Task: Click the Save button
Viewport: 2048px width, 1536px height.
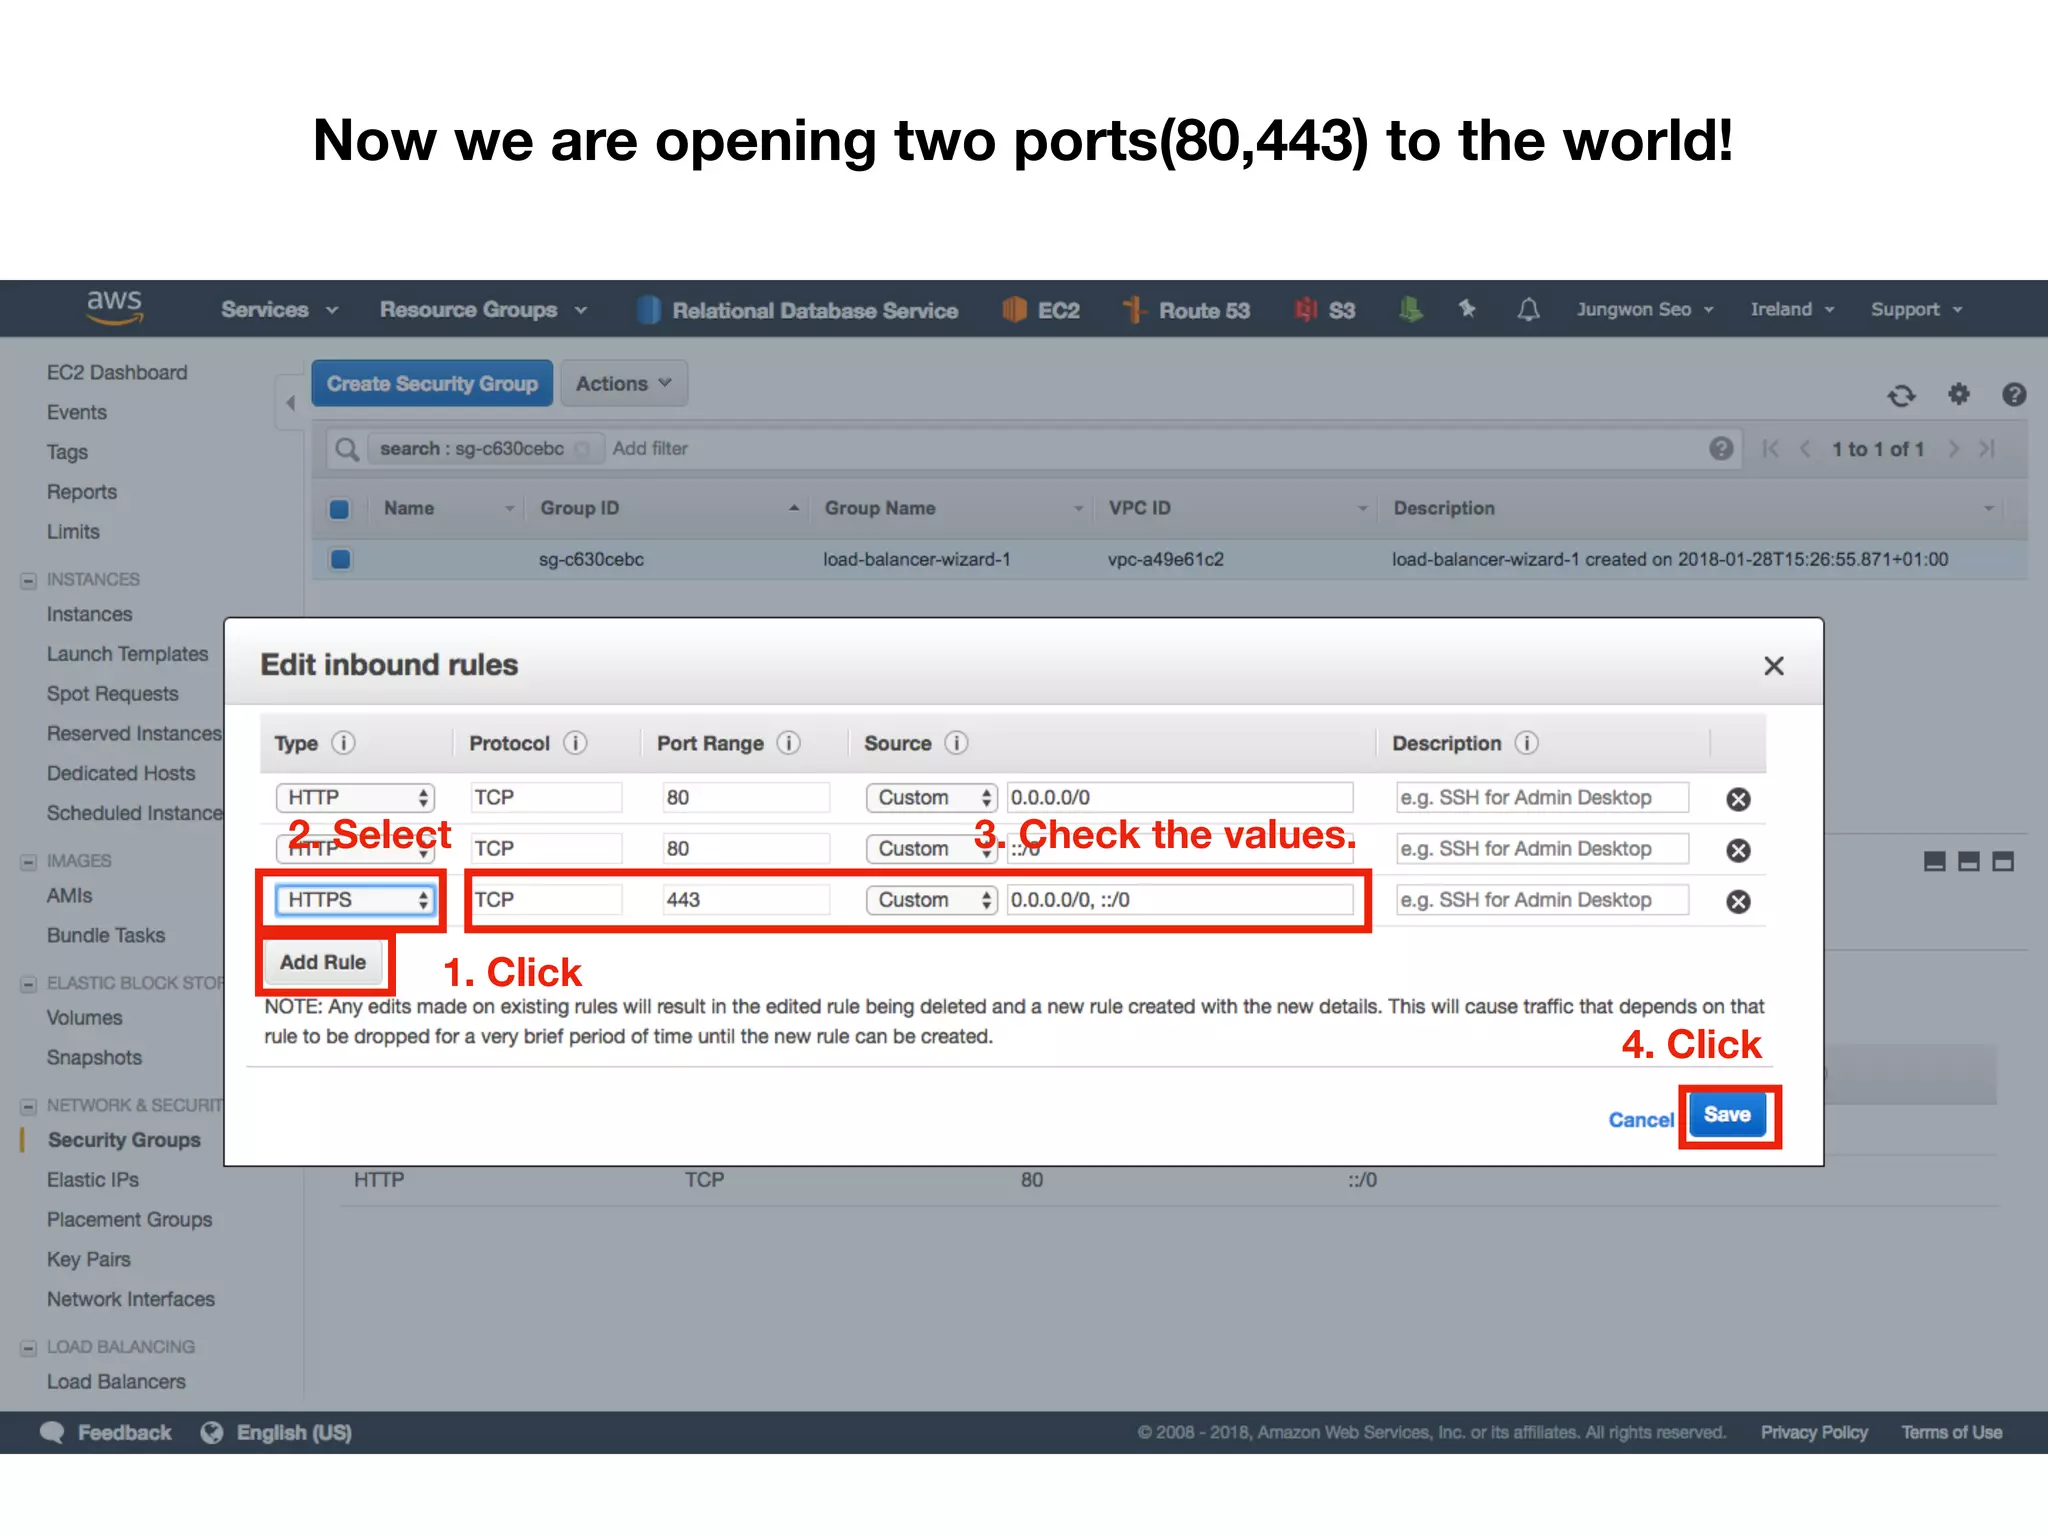Action: 1727,1115
